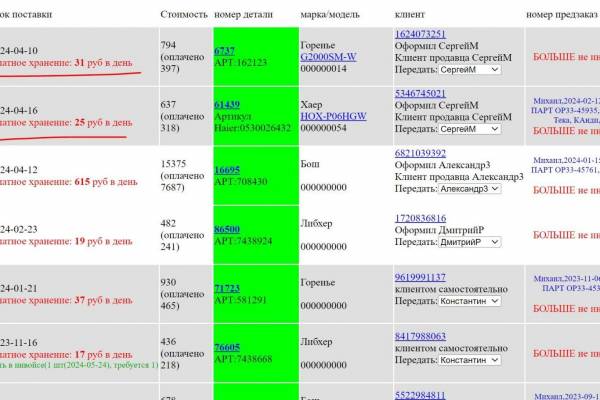Click the storage fee text 17 руб в день
The image size is (600, 400).
coord(103,354)
